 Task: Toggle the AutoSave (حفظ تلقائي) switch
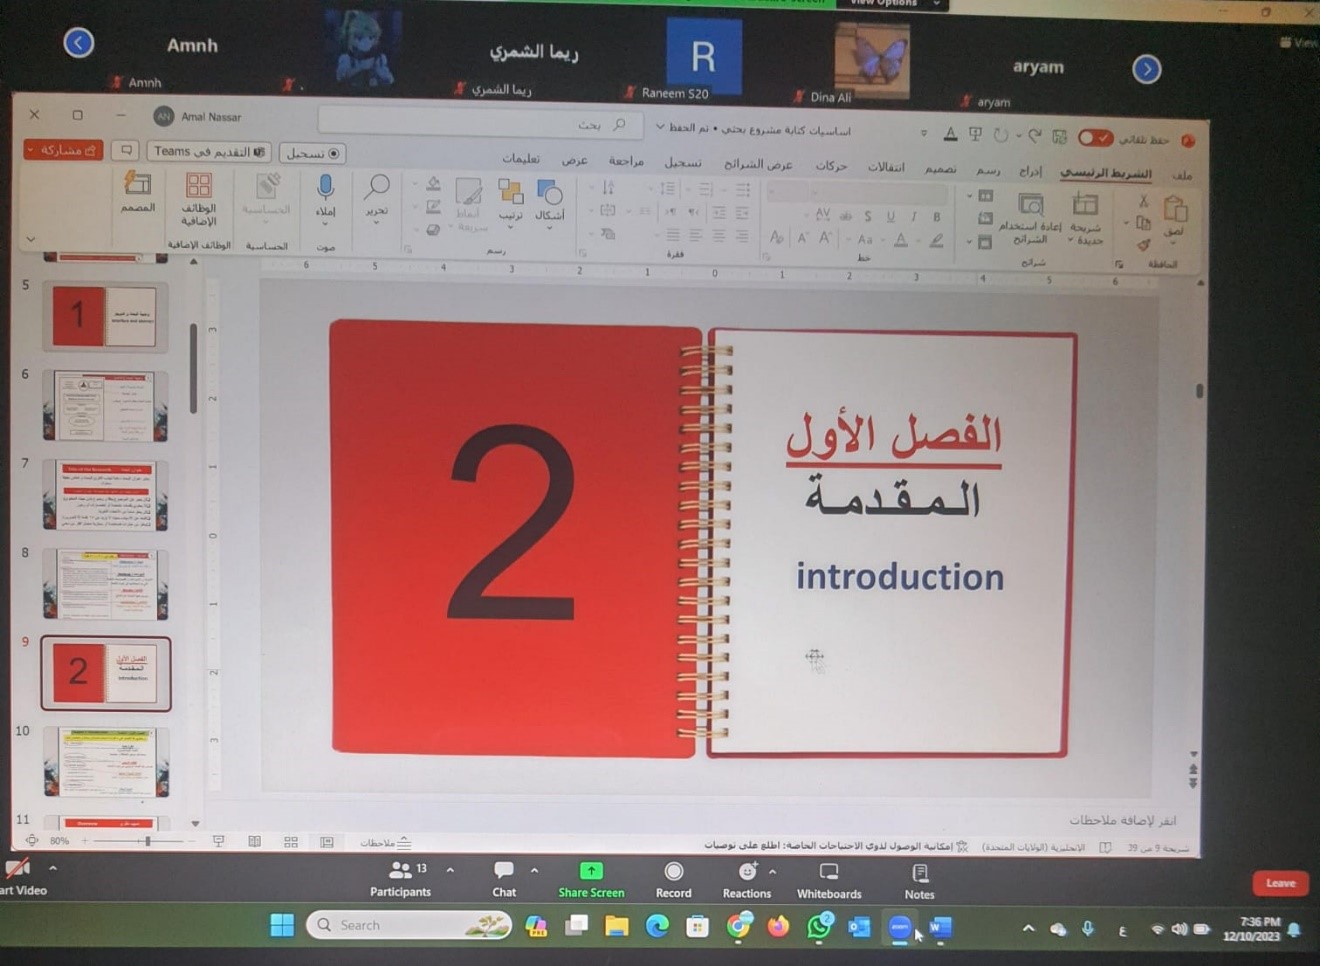click(1094, 138)
